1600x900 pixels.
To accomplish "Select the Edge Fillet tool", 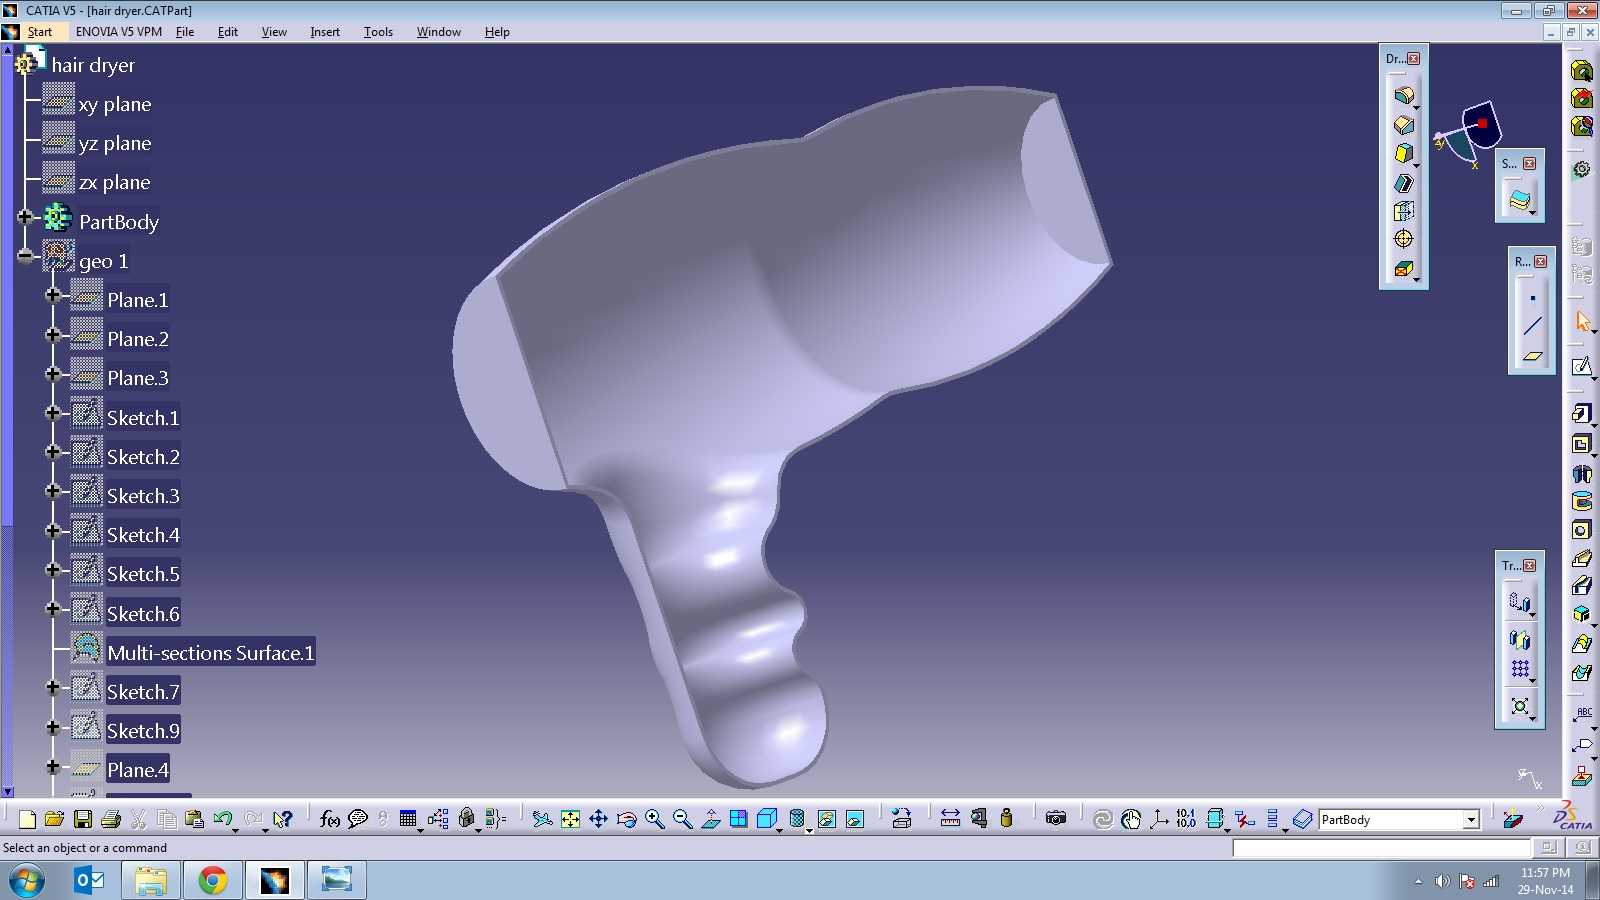I will (1403, 95).
